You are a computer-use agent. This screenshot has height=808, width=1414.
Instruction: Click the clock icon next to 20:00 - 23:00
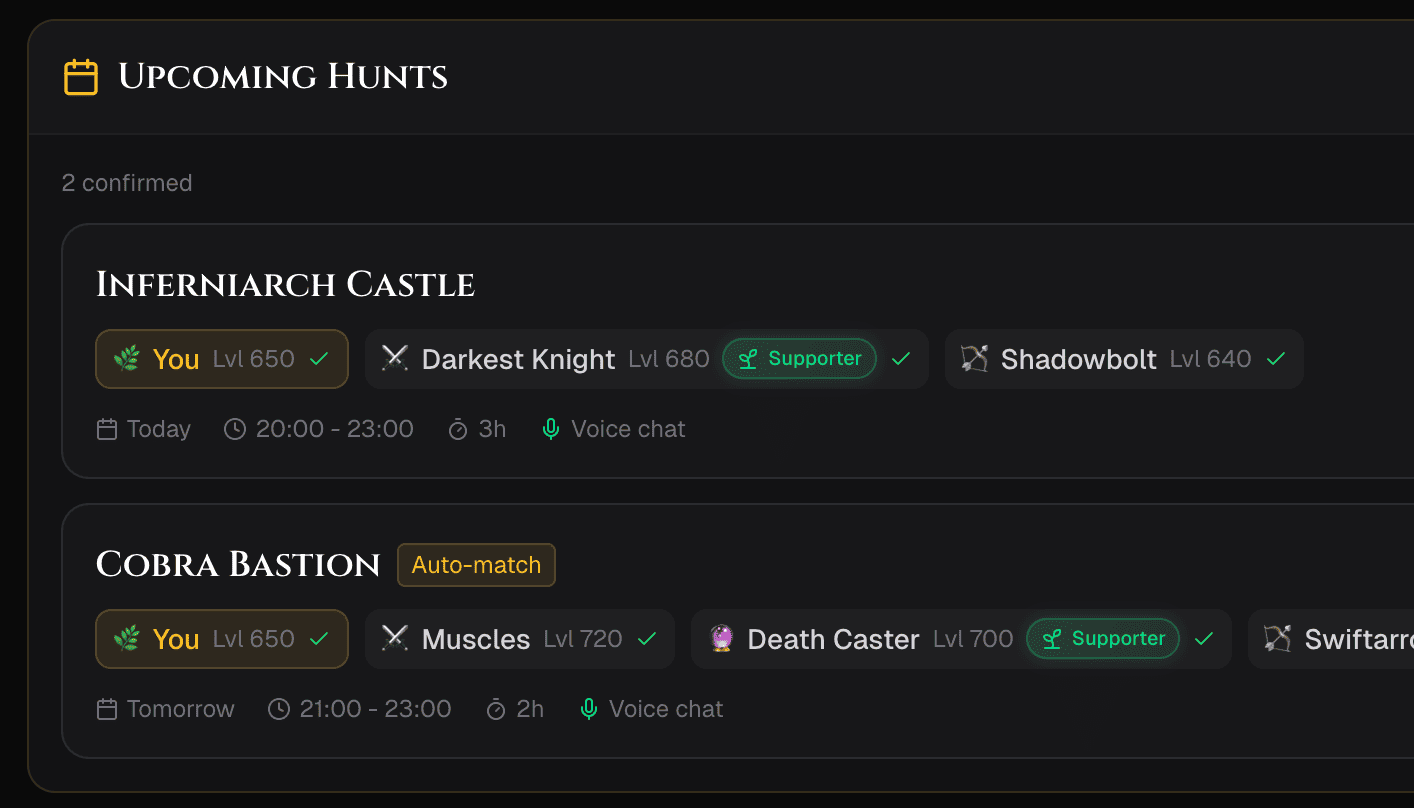233,428
